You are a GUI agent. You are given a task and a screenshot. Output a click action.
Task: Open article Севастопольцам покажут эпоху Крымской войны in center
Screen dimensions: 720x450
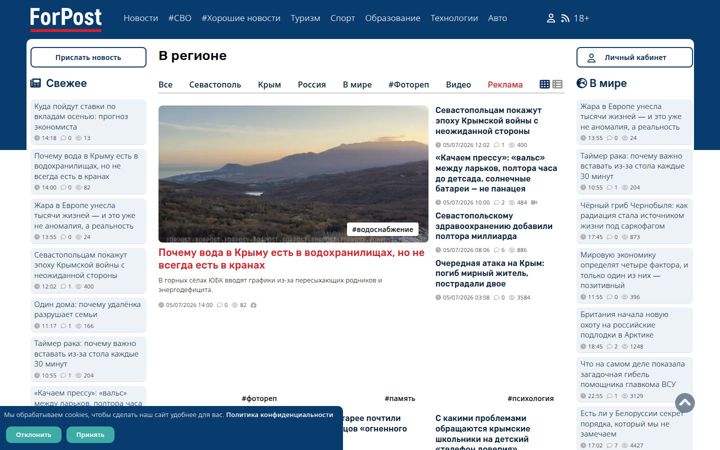[x=488, y=121]
